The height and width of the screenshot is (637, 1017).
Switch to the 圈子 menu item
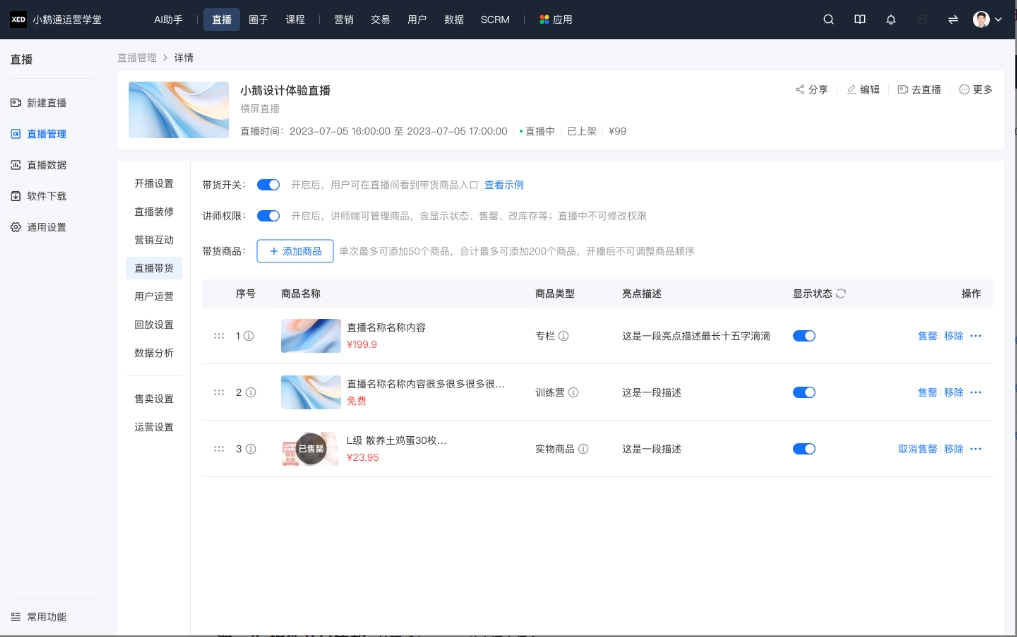[x=260, y=19]
